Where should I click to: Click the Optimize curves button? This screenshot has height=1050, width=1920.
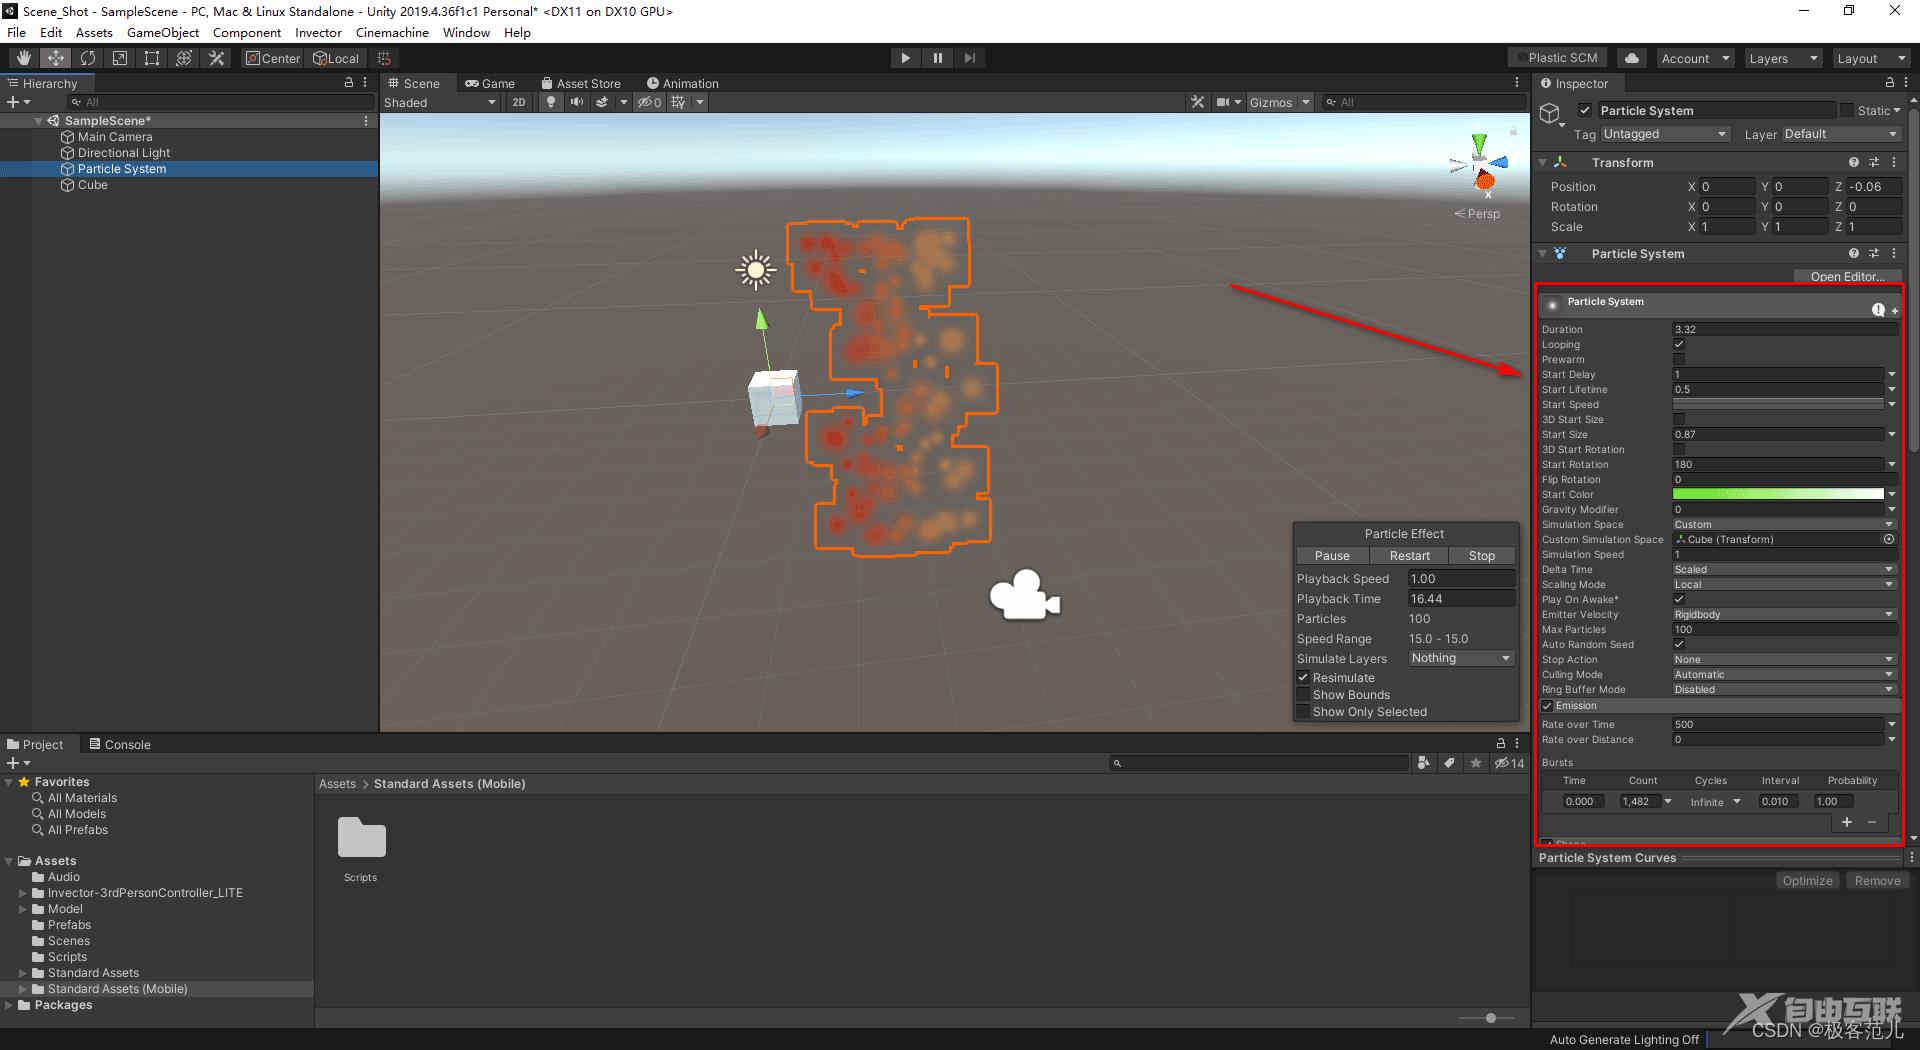(1808, 880)
